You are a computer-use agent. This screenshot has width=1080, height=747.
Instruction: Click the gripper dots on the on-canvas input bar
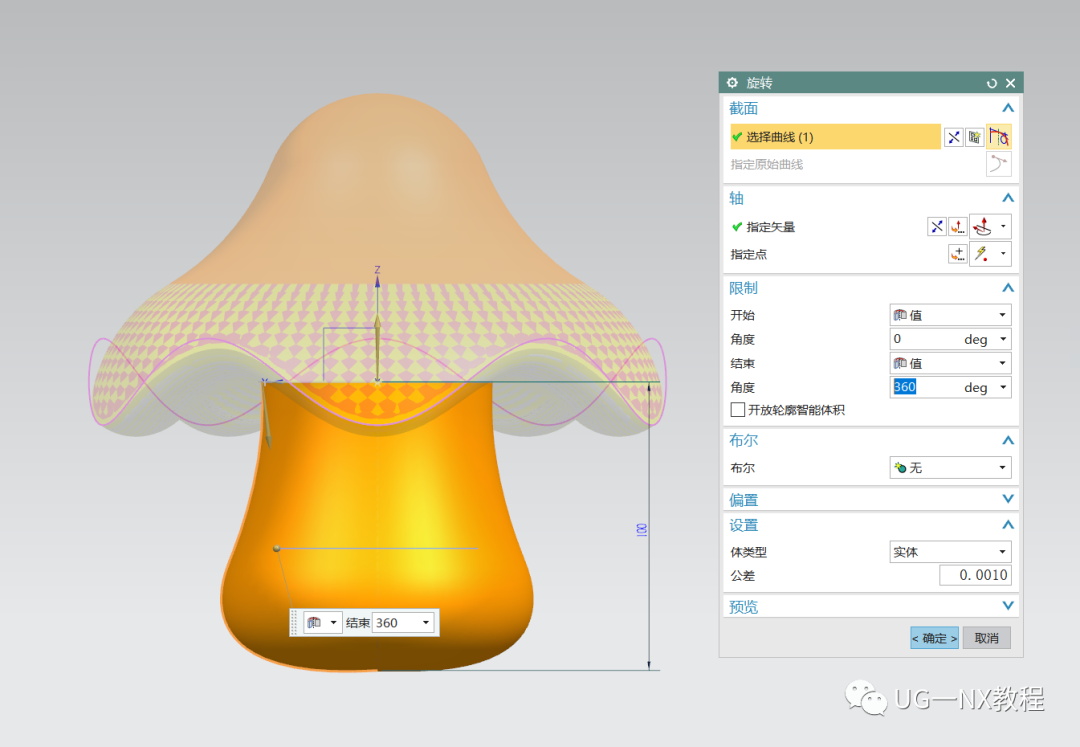pyautogui.click(x=295, y=622)
